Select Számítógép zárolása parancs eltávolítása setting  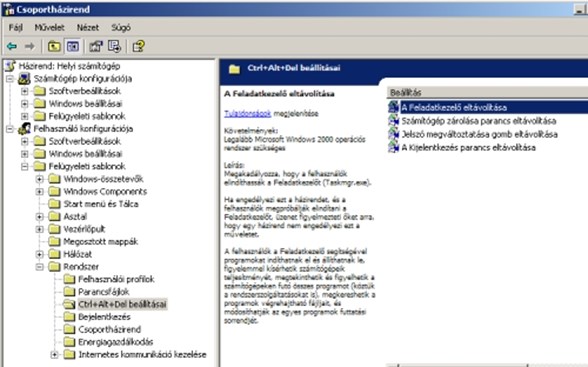[x=479, y=121]
